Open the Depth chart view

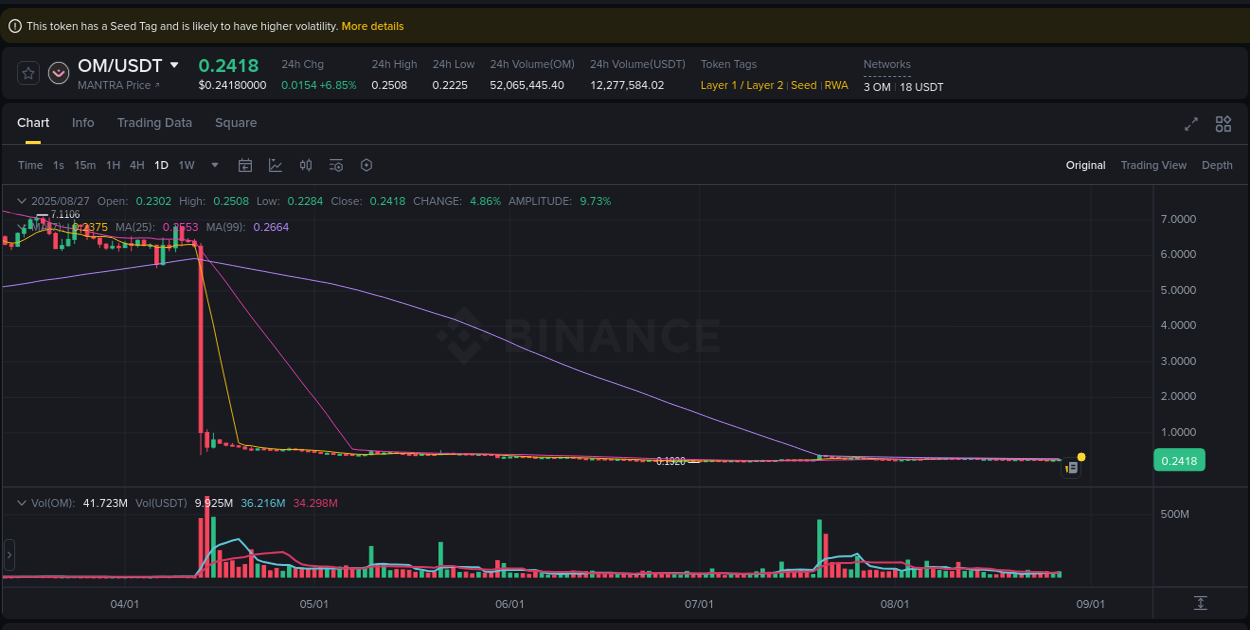coord(1217,165)
